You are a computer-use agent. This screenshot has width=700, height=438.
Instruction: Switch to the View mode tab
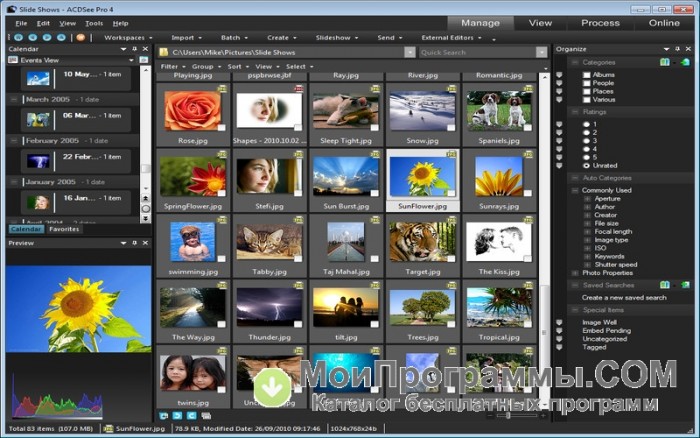540,23
